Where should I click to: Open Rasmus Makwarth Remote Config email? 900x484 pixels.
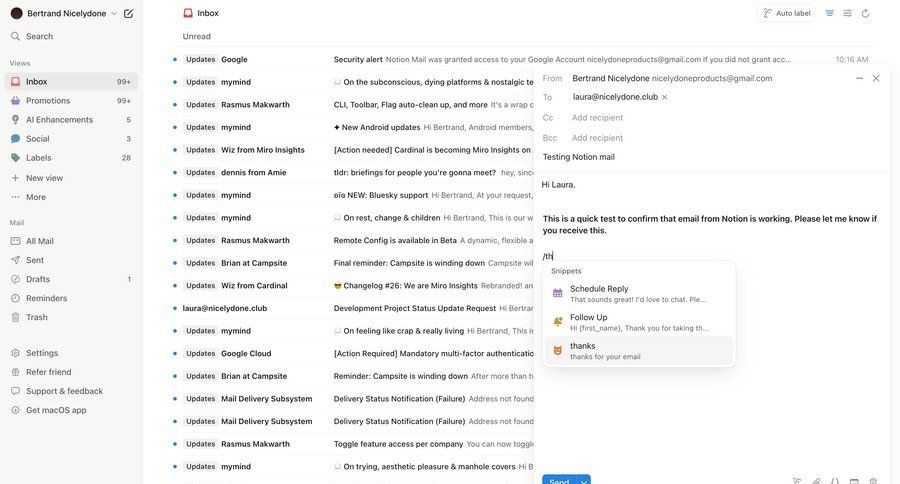point(352,241)
